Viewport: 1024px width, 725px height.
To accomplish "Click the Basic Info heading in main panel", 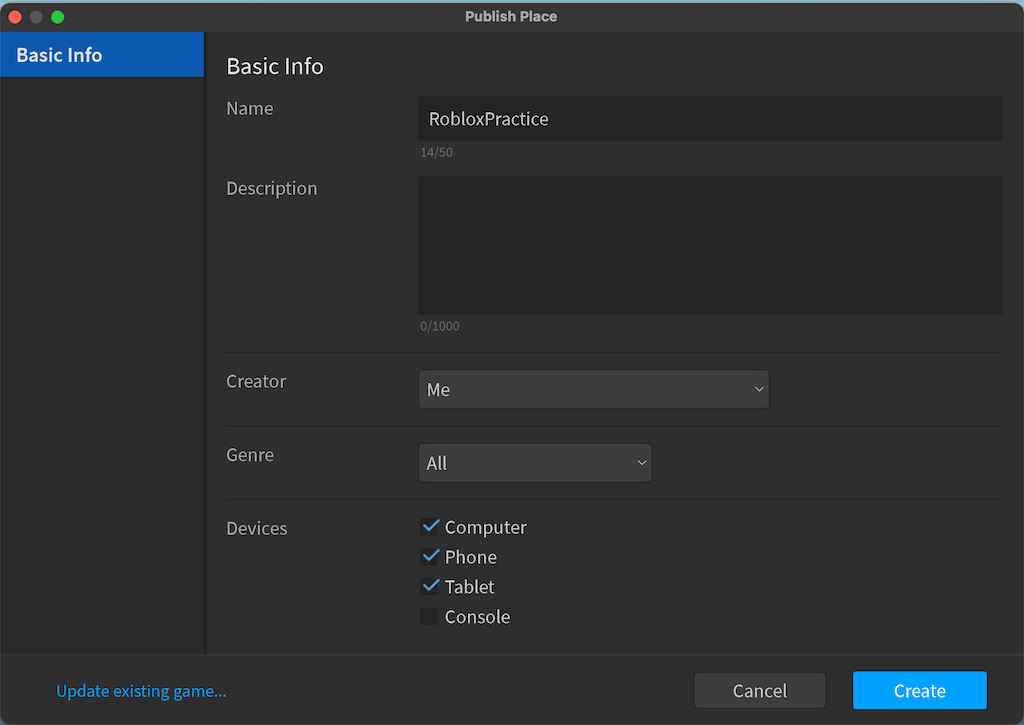I will [x=275, y=67].
